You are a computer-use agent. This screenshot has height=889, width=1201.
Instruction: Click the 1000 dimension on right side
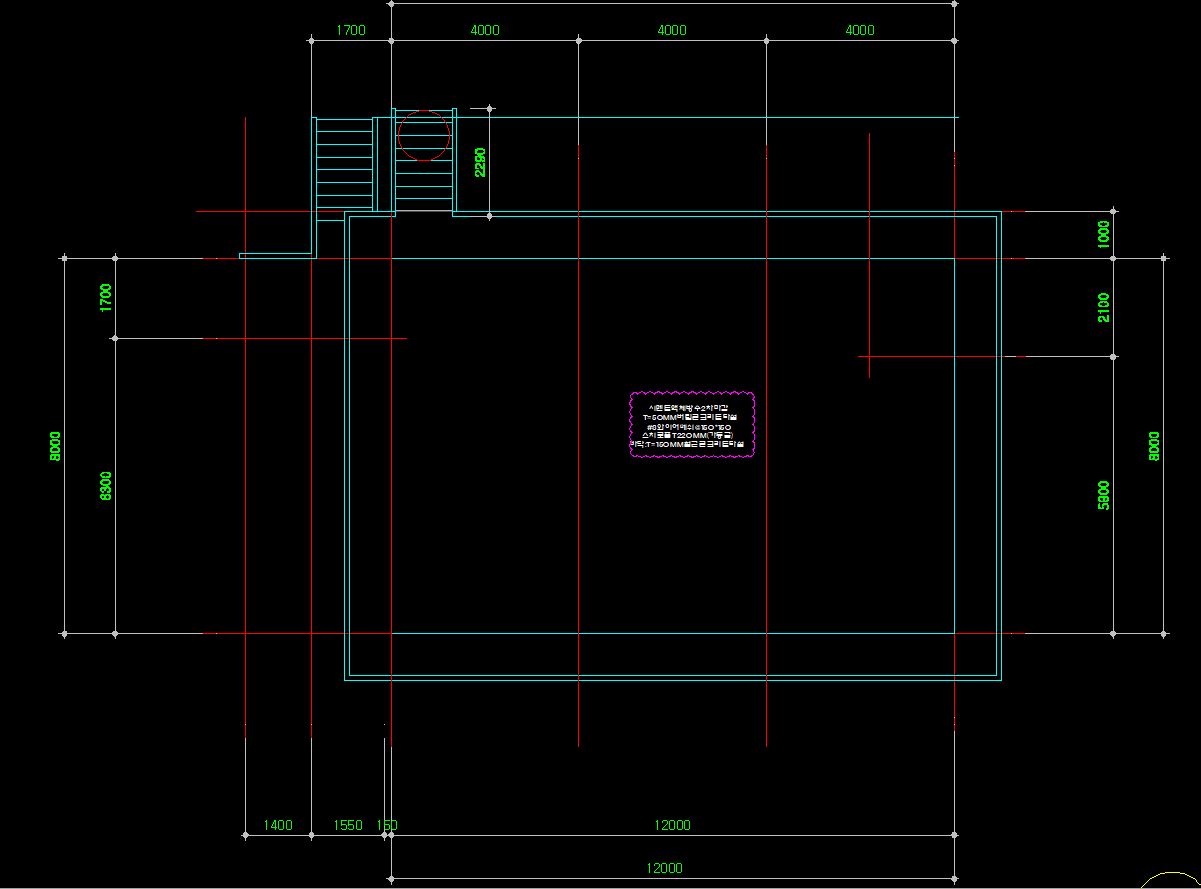(x=1104, y=235)
